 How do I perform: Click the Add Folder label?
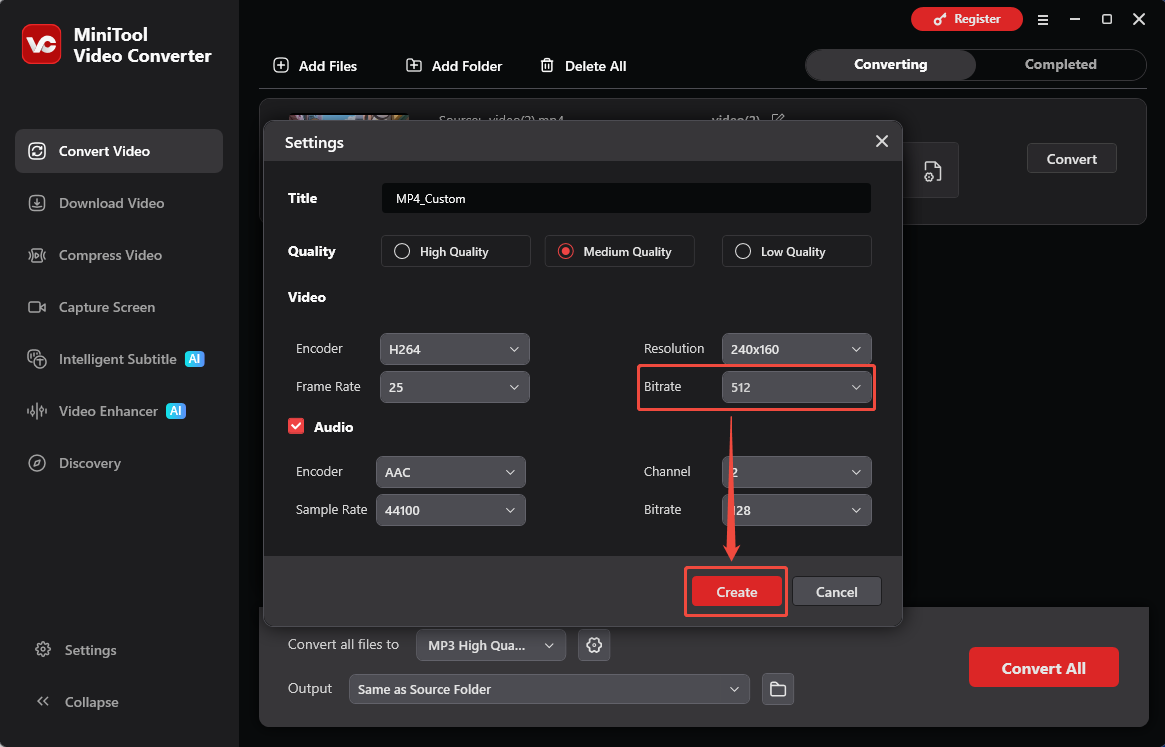pos(467,66)
